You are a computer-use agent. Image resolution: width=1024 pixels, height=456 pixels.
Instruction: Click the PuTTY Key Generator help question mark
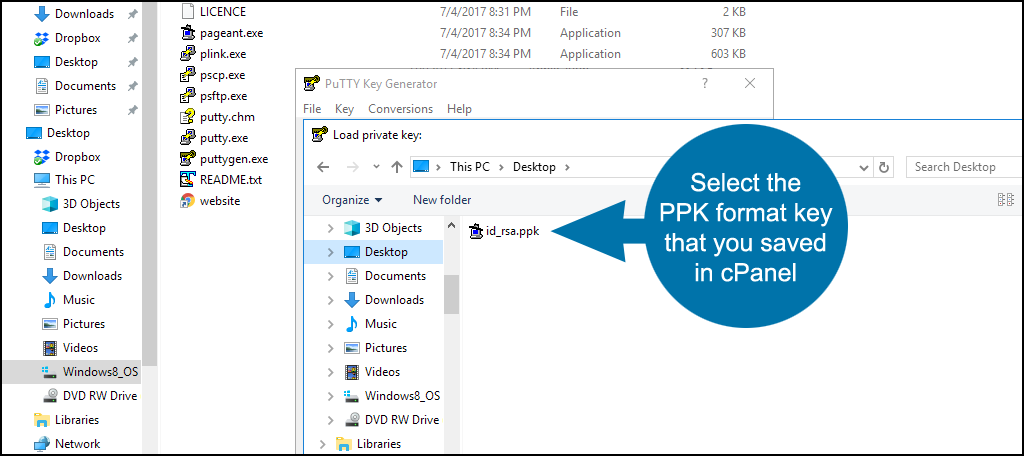point(705,83)
